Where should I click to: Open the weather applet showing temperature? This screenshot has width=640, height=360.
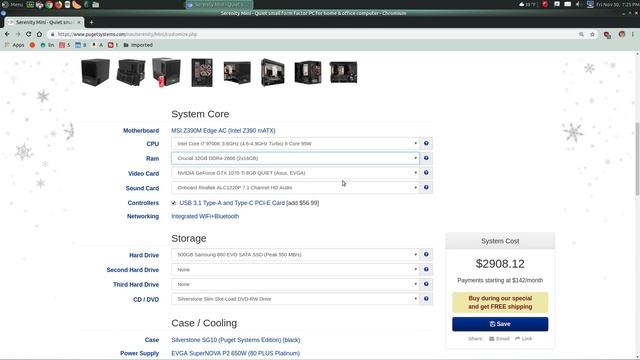[x=527, y=4]
